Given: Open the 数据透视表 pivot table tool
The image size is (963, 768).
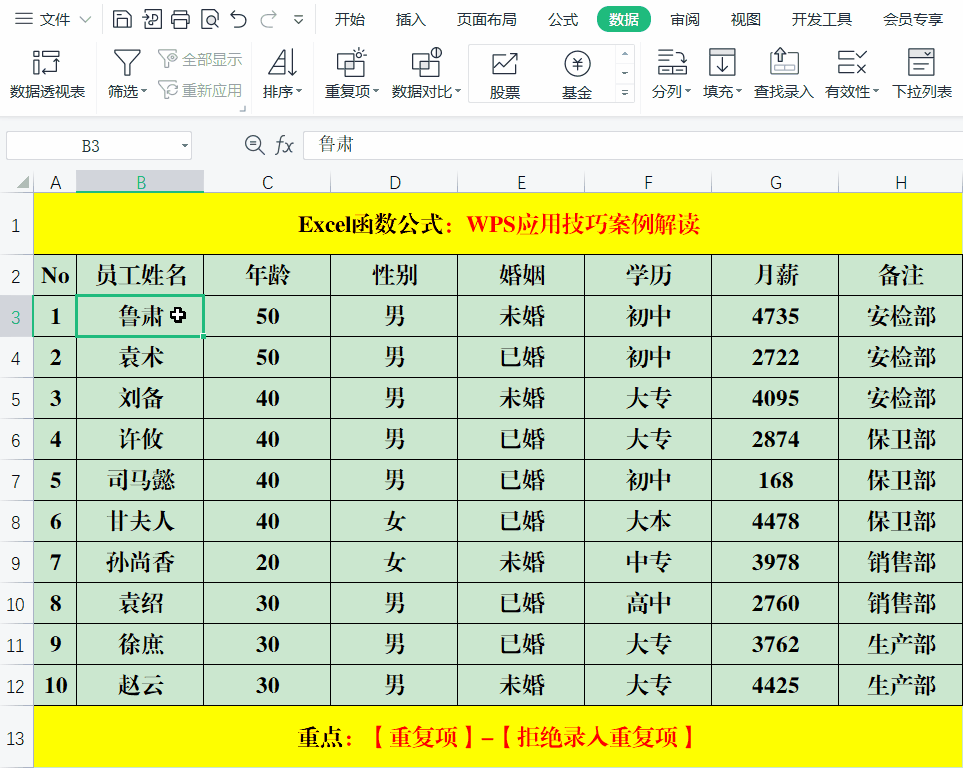Looking at the screenshot, I should pos(47,75).
